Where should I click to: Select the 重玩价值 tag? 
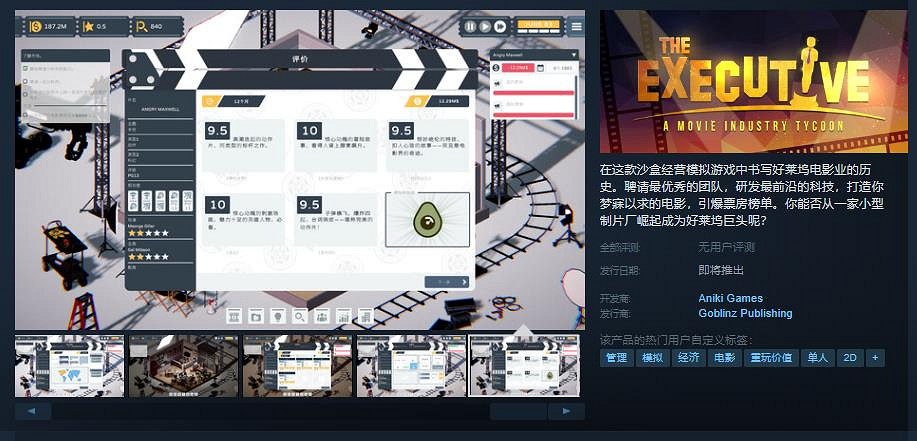point(771,358)
